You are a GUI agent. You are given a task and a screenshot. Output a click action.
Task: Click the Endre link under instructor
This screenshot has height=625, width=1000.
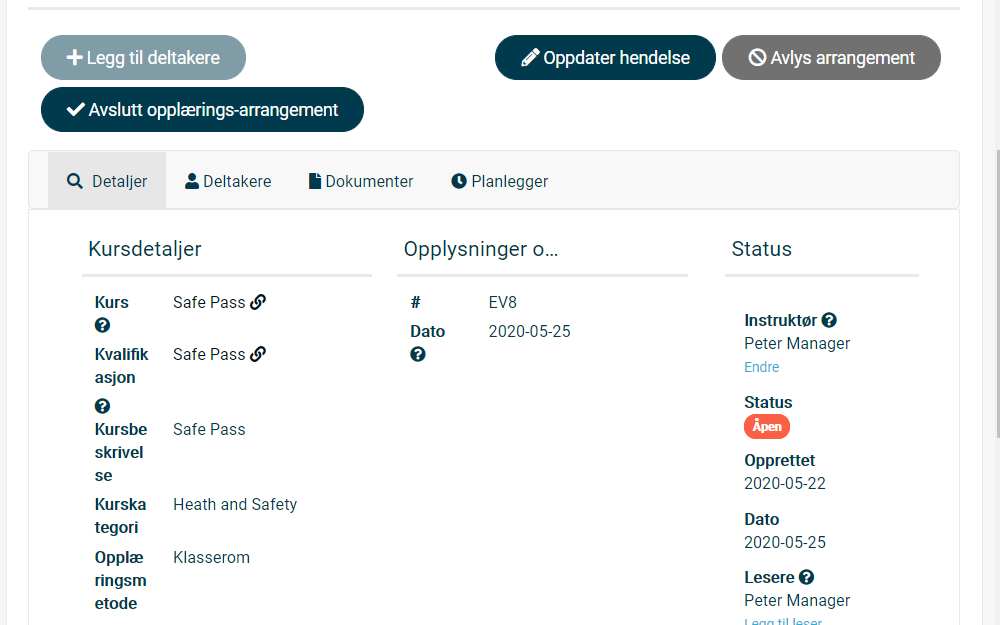pyautogui.click(x=761, y=367)
